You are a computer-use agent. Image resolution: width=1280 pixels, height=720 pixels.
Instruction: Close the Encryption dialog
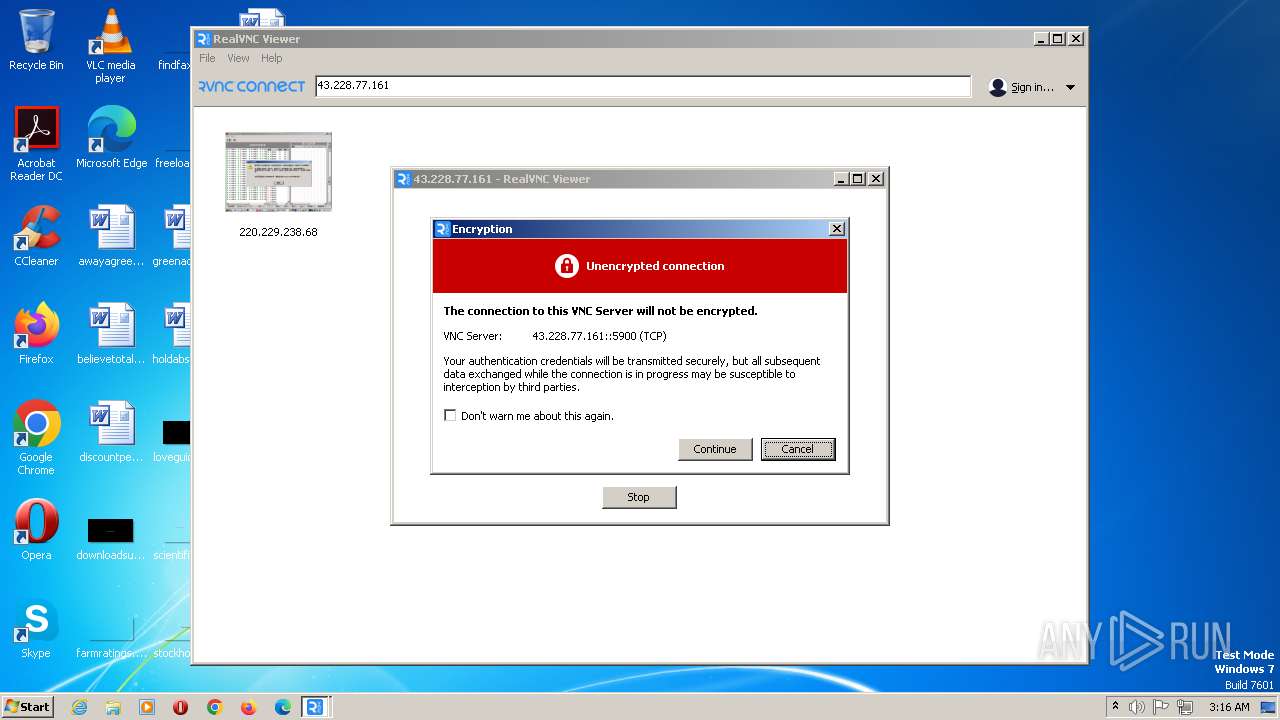837,229
